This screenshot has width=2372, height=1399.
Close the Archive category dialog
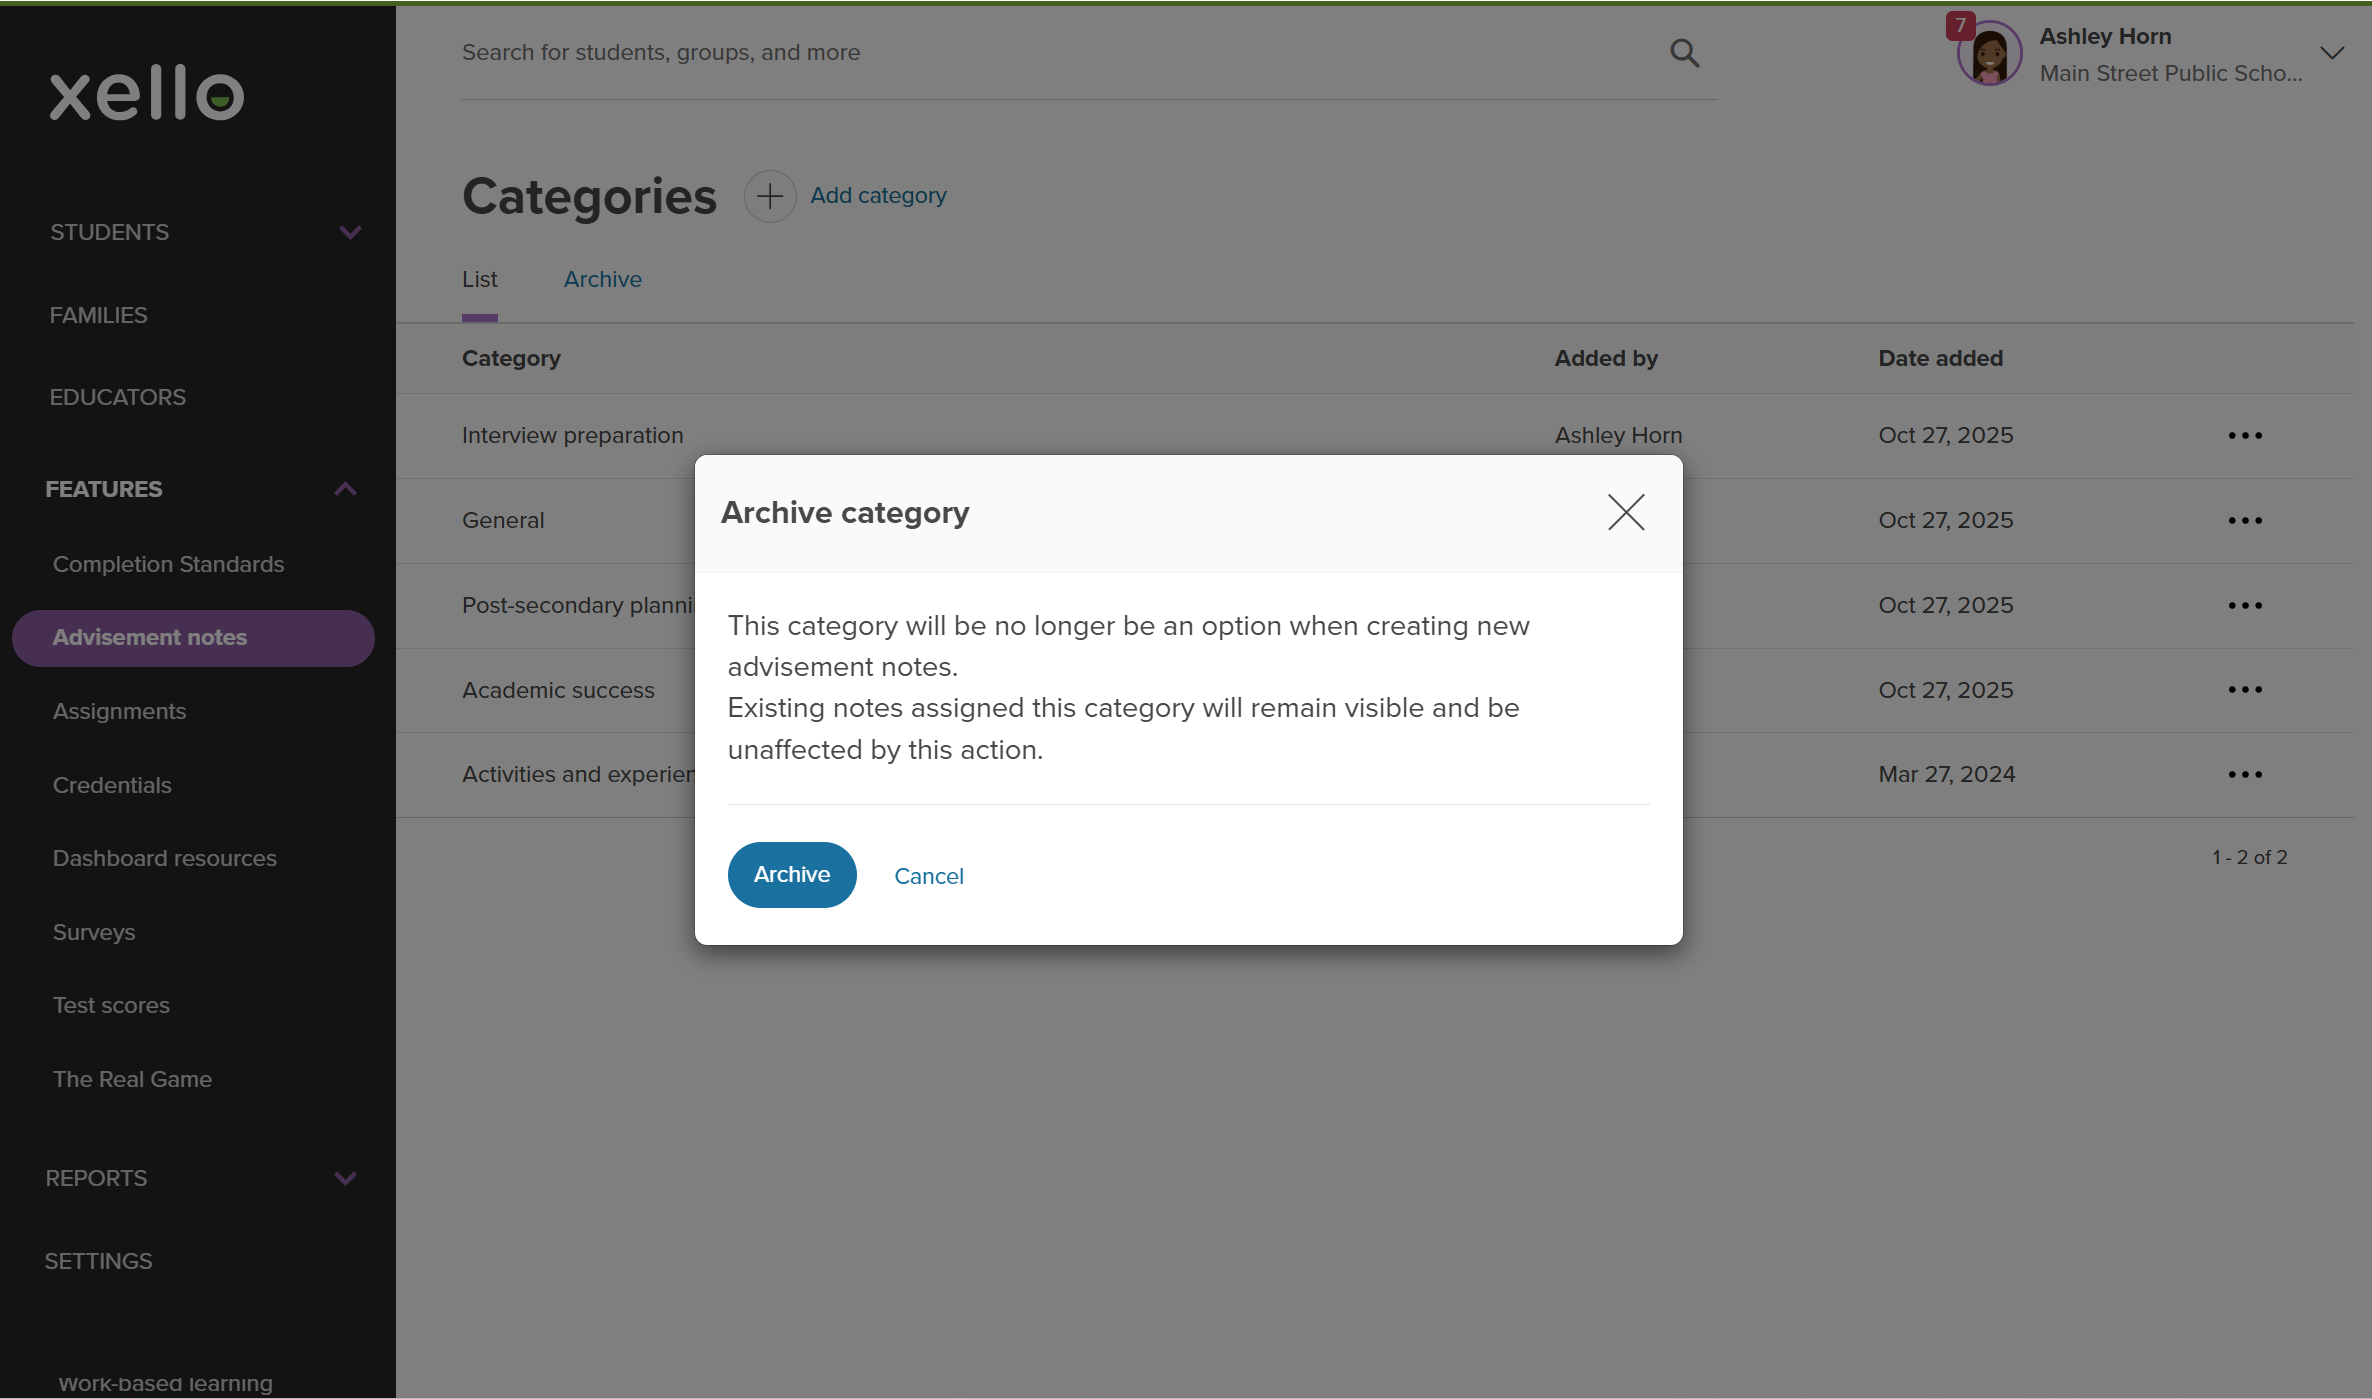1626,512
